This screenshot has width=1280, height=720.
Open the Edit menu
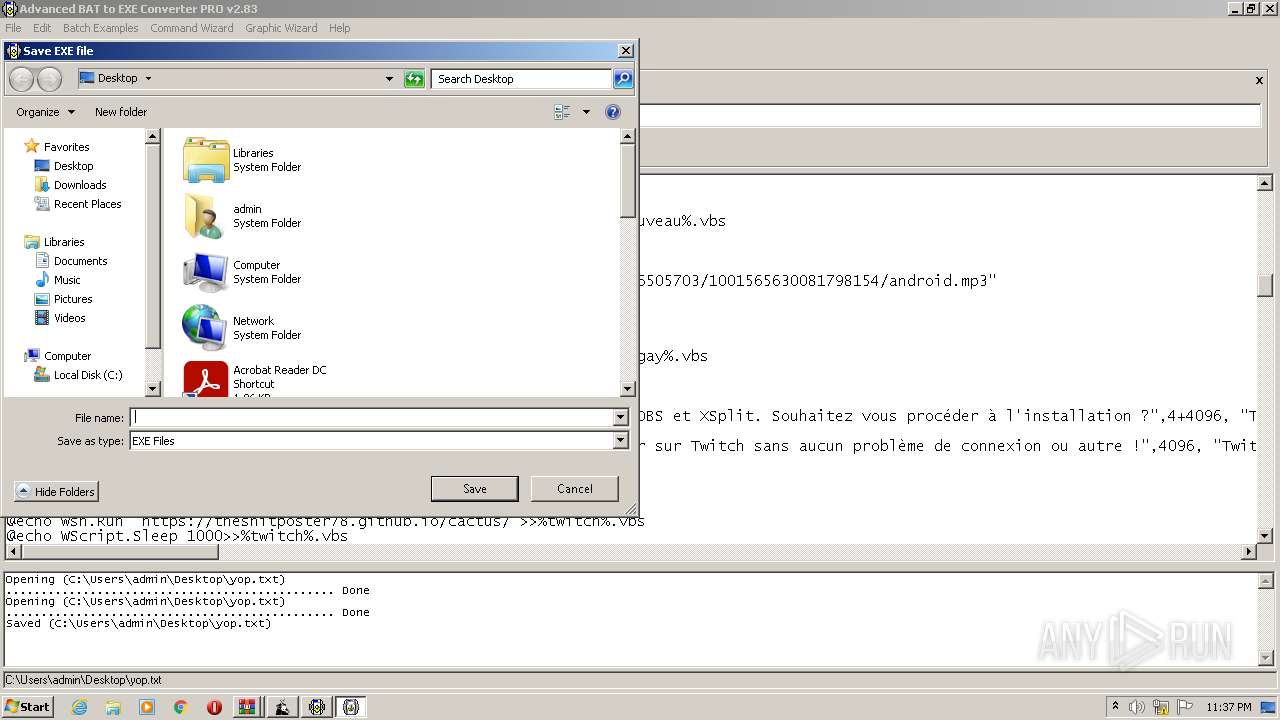tap(42, 28)
